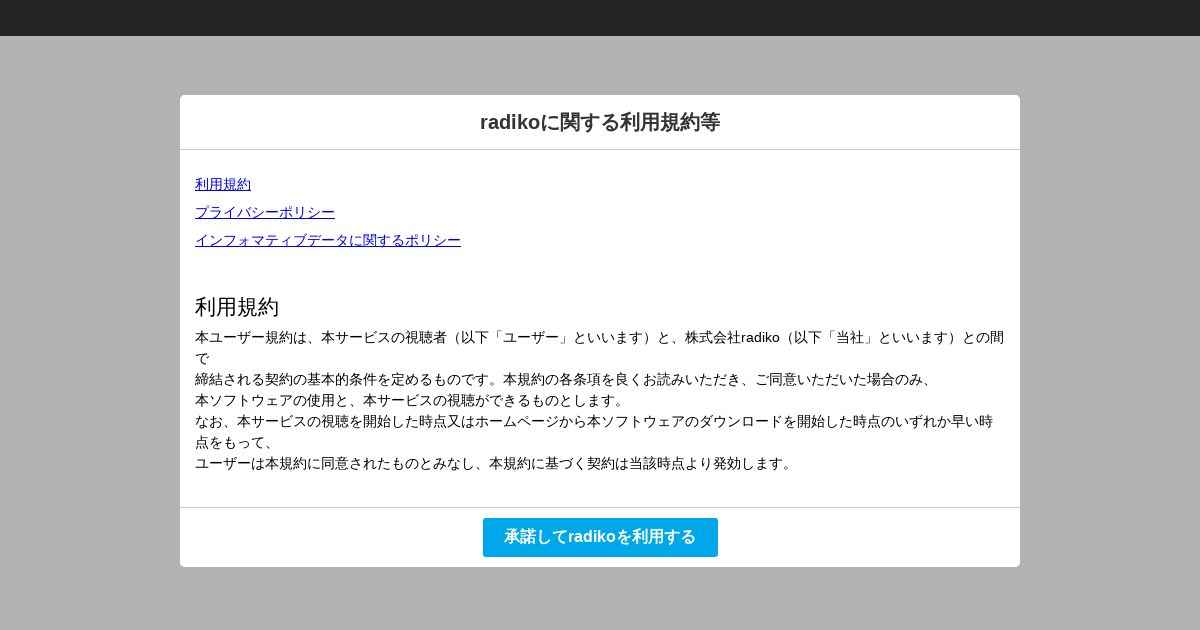Open the 利用規約 link

[223, 184]
